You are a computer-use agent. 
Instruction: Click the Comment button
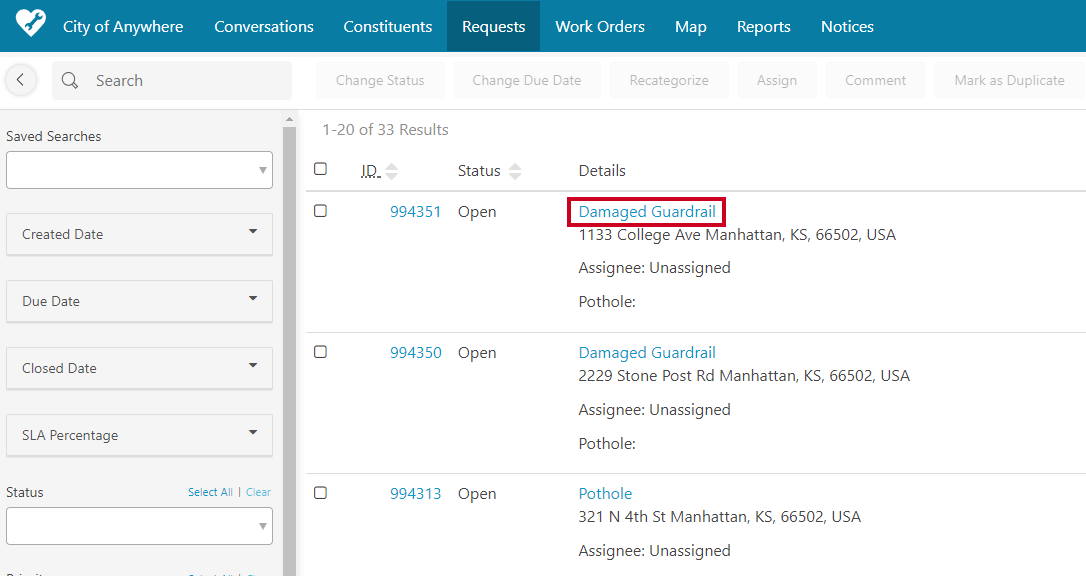875,80
